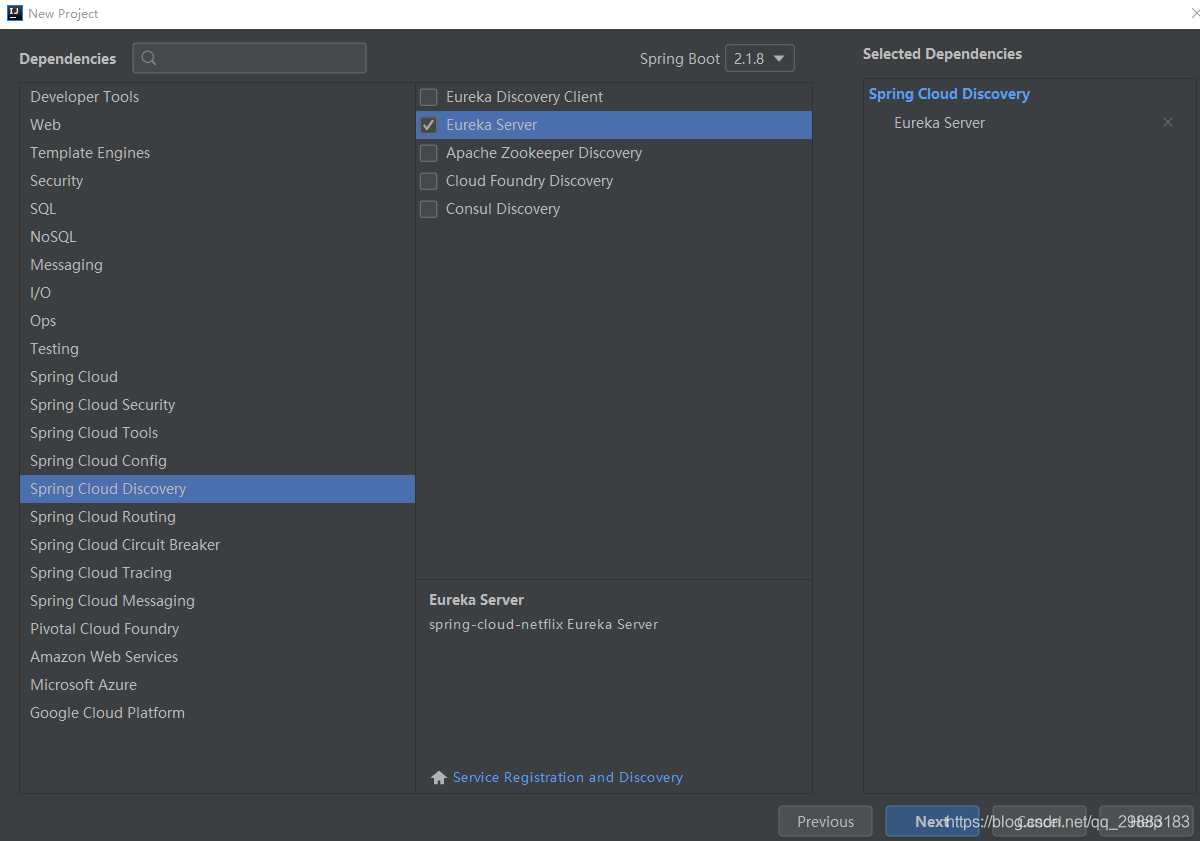Click the Previous button
The width and height of the screenshot is (1200, 841).
[x=825, y=821]
